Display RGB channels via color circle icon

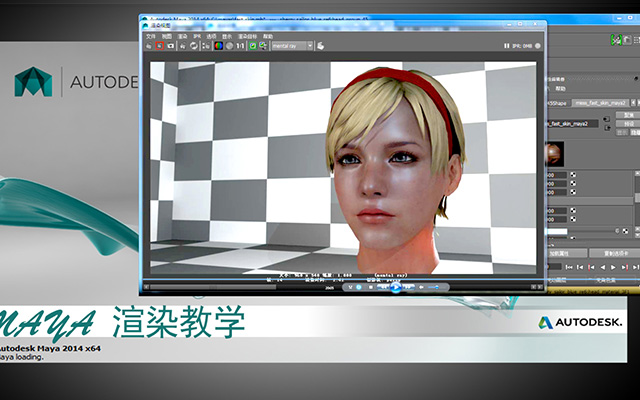click(x=219, y=46)
